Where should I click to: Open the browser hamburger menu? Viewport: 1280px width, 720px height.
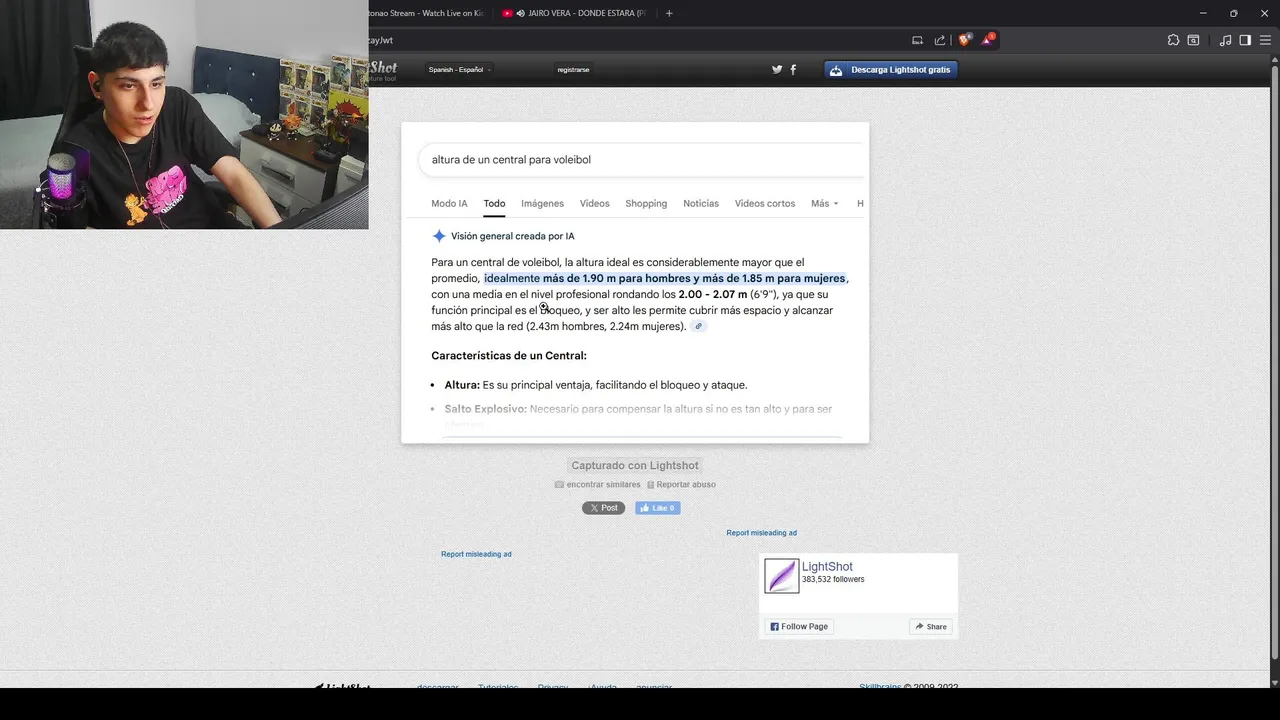coord(1265,40)
